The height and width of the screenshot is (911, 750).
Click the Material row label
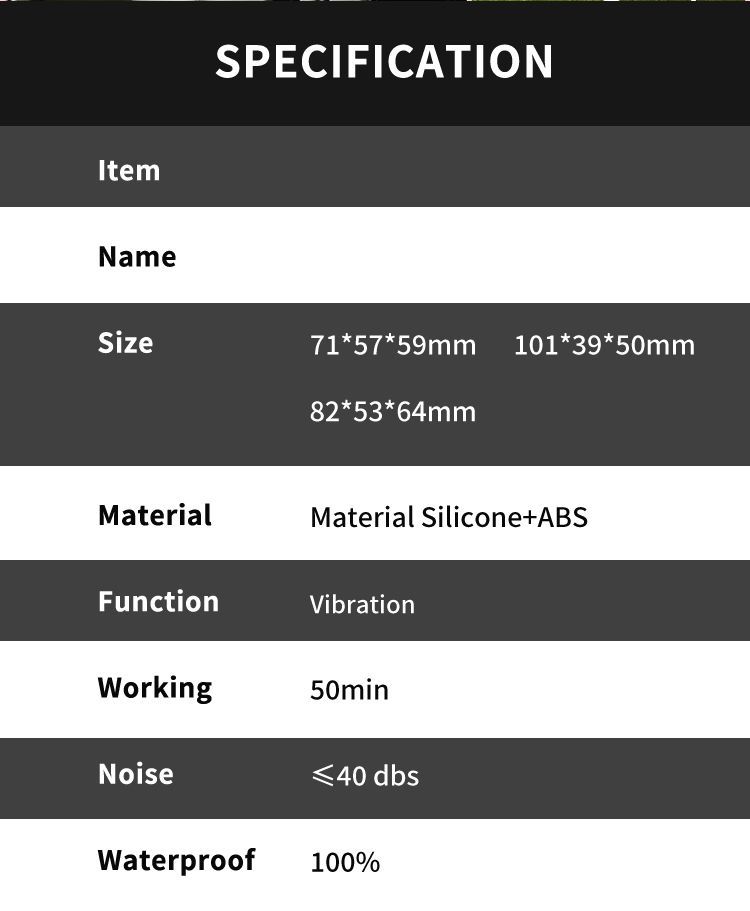(155, 515)
